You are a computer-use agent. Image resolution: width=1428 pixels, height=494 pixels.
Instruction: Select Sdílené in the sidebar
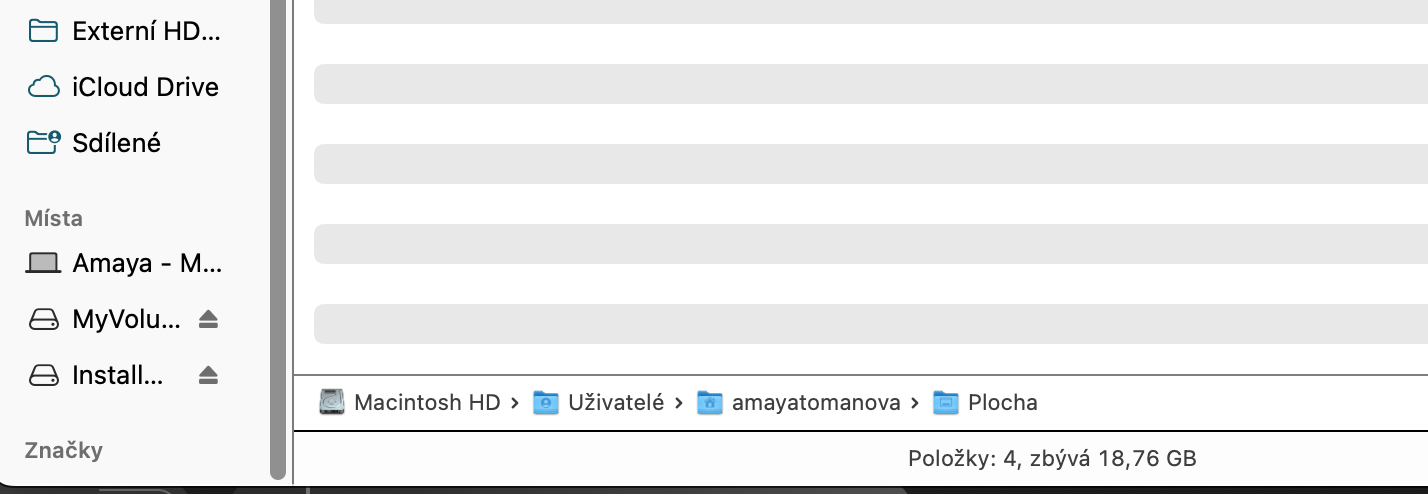[116, 143]
